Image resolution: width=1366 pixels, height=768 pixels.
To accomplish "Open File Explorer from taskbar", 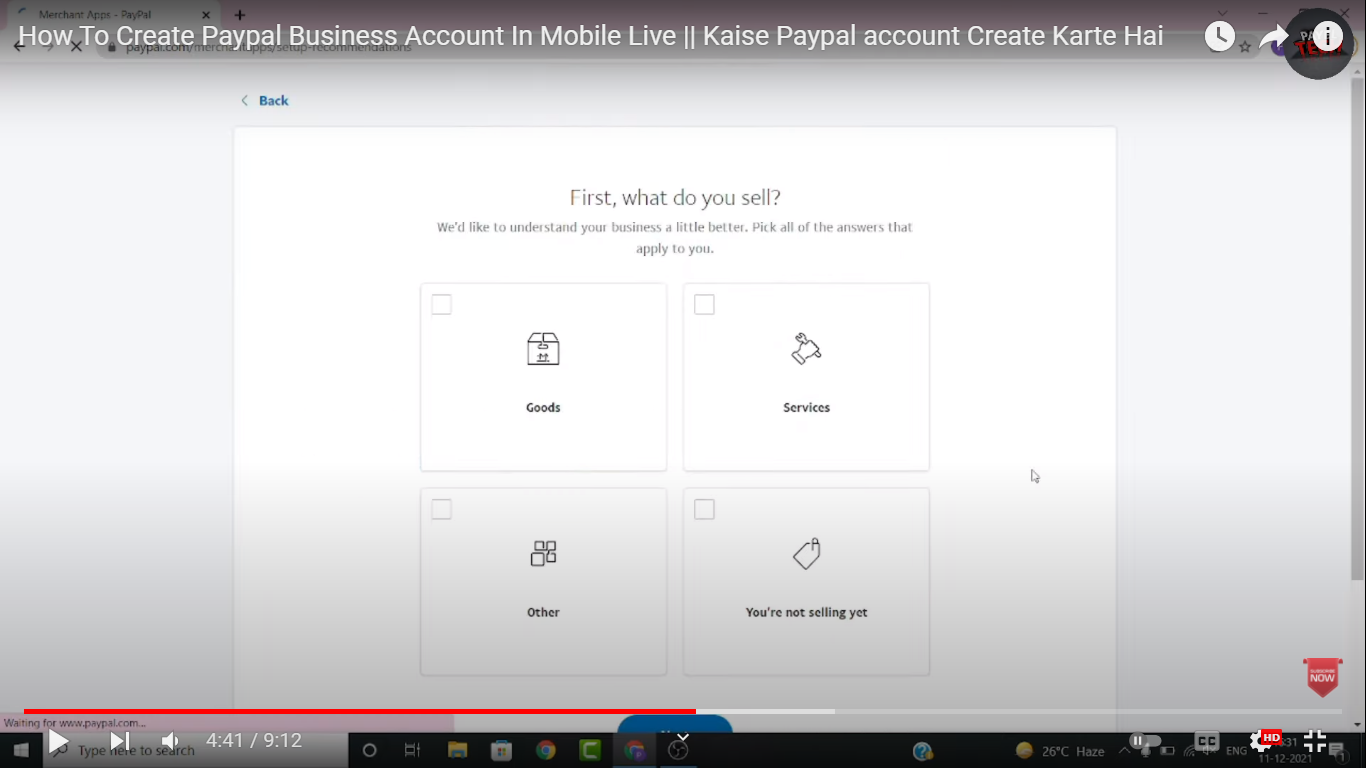I will tap(457, 750).
